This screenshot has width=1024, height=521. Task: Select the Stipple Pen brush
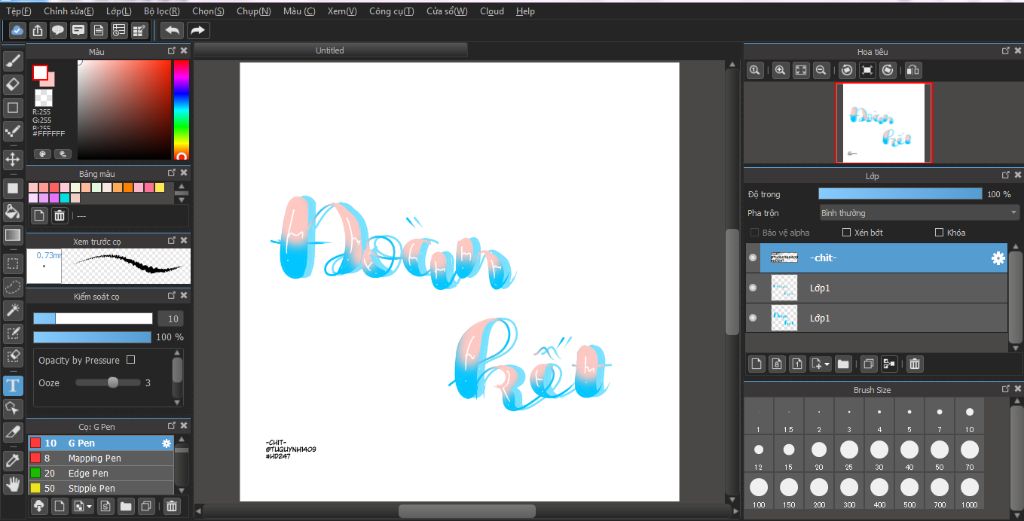tap(101, 488)
